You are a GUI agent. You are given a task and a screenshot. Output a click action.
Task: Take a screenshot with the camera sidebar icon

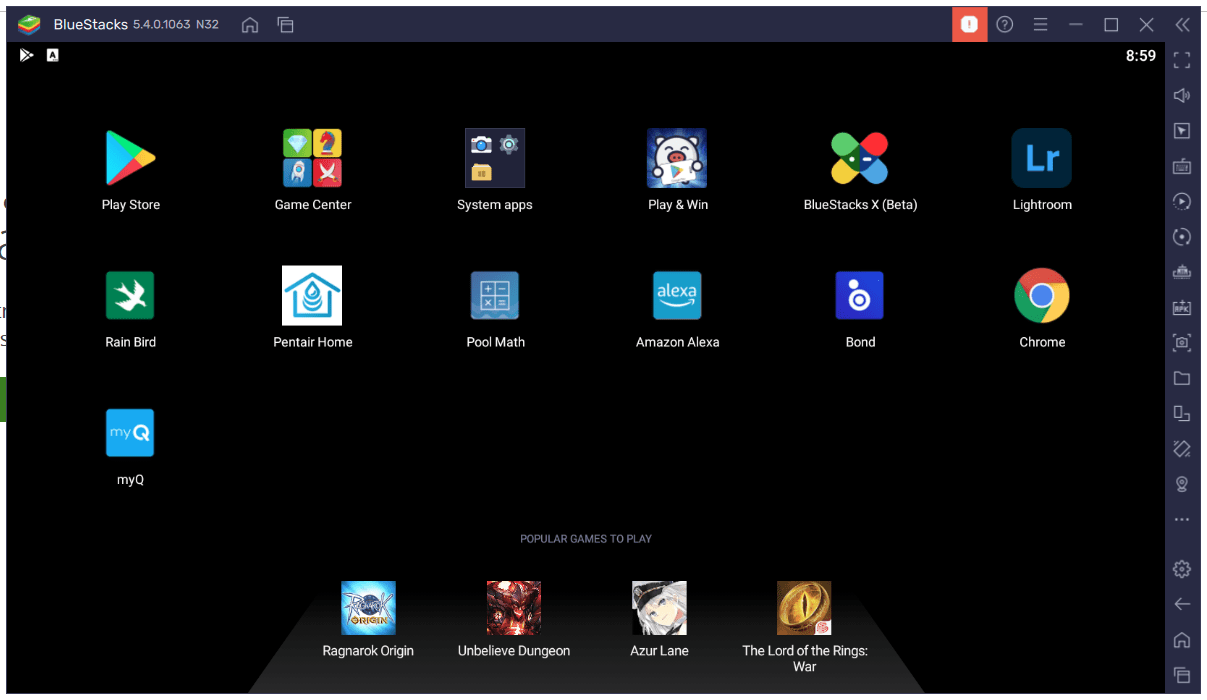1182,343
